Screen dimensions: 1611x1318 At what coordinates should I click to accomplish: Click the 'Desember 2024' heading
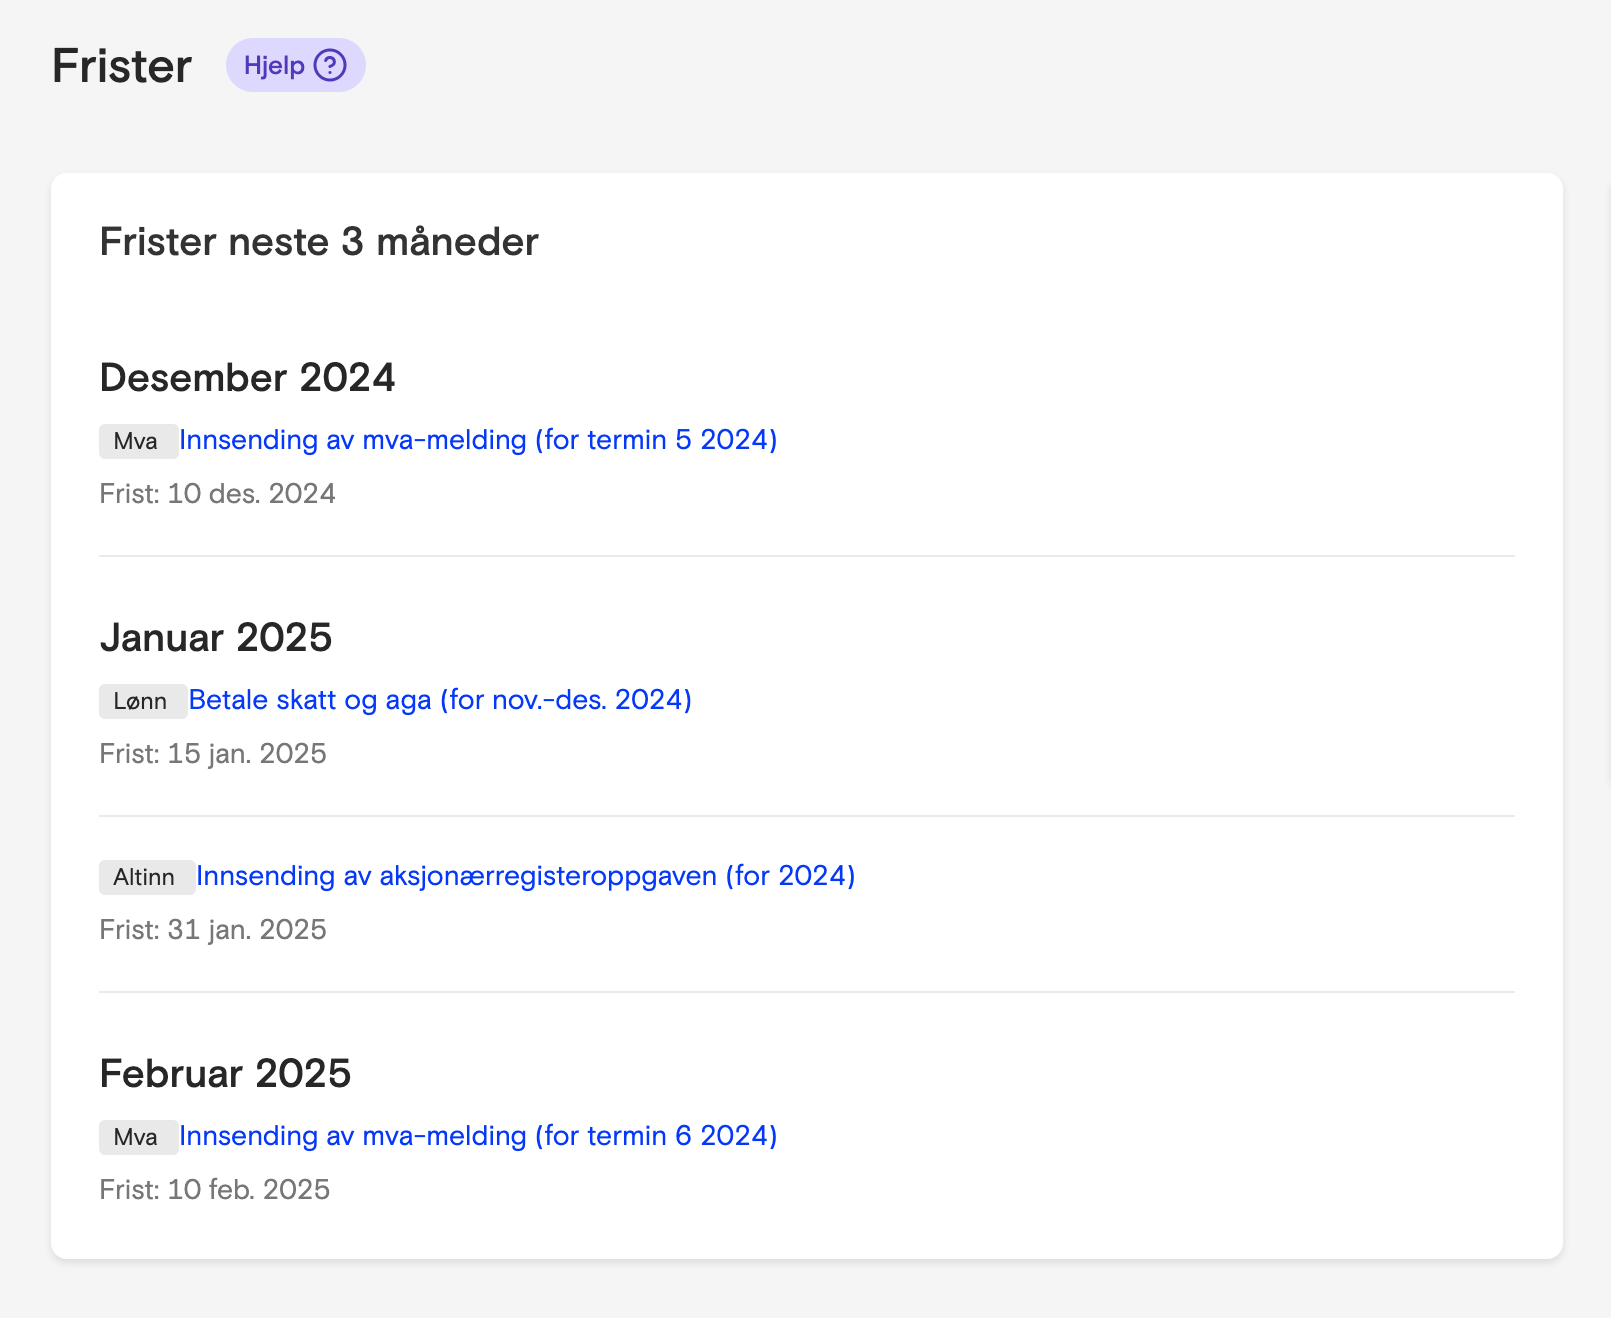tap(248, 378)
